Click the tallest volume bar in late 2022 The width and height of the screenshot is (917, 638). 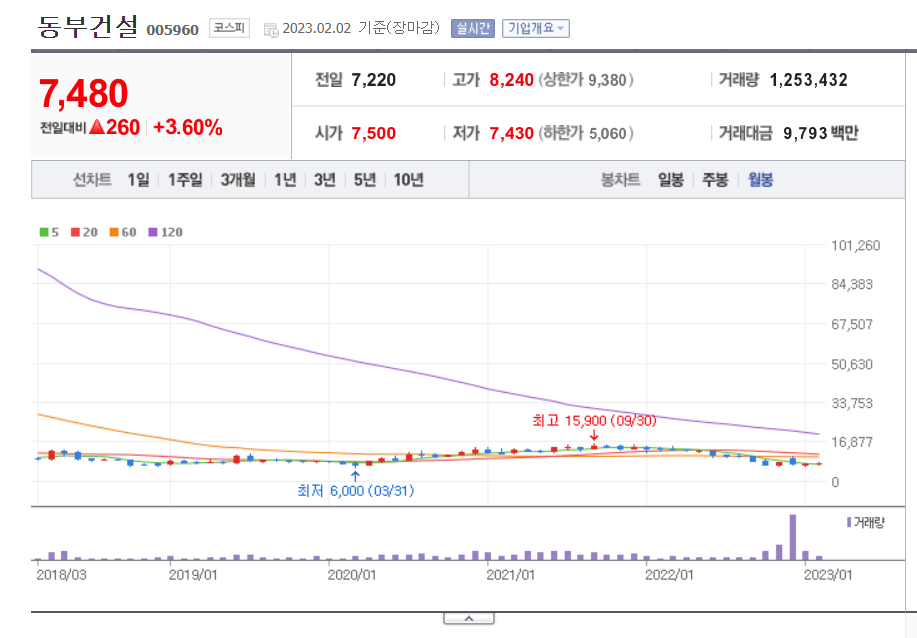[792, 537]
